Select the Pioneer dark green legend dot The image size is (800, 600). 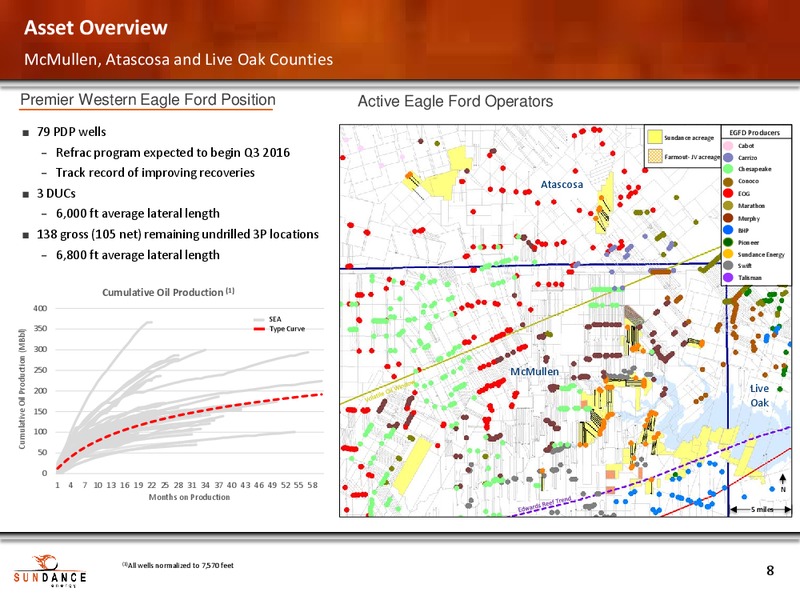click(728, 242)
